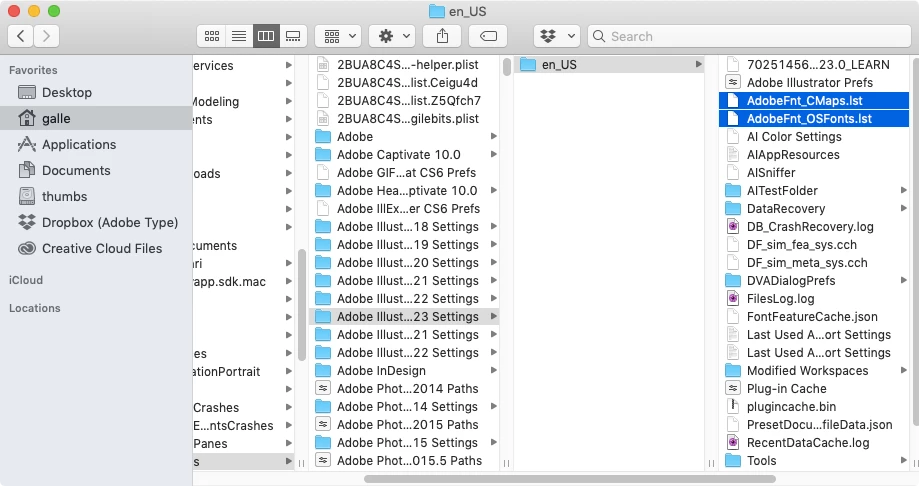
Task: Open Documents from the sidebar
Action: coord(96,171)
